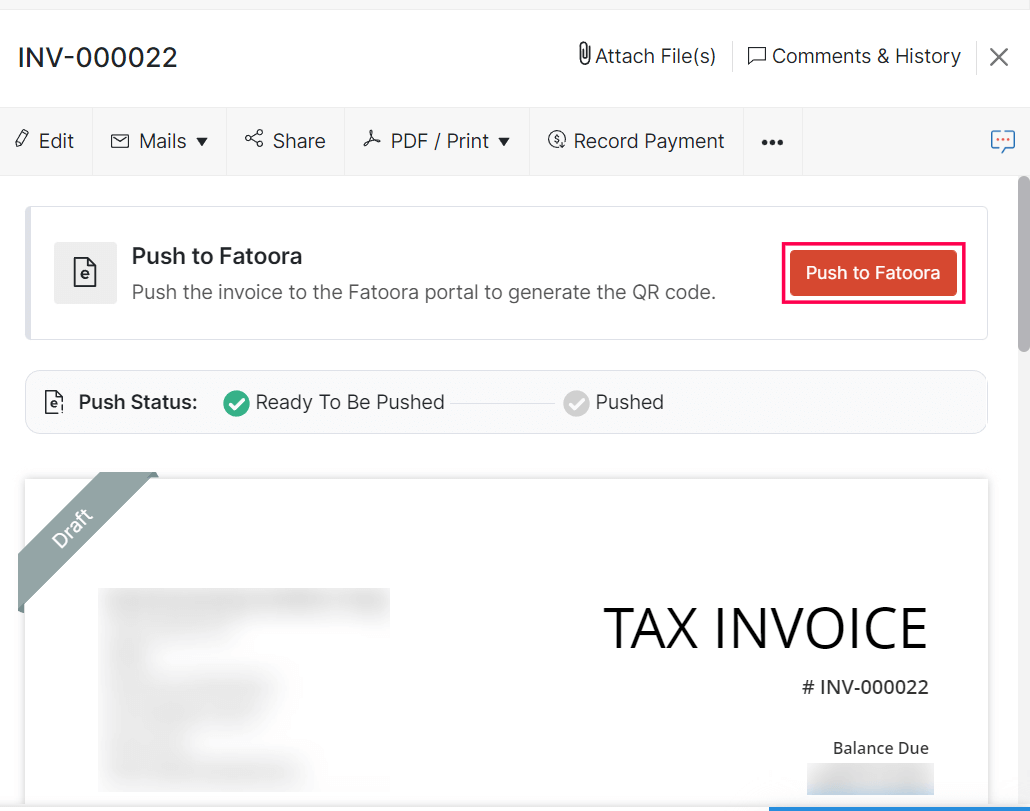Viewport: 1030px width, 811px height.
Task: Click the PDF acrobat icon
Action: tap(372, 139)
